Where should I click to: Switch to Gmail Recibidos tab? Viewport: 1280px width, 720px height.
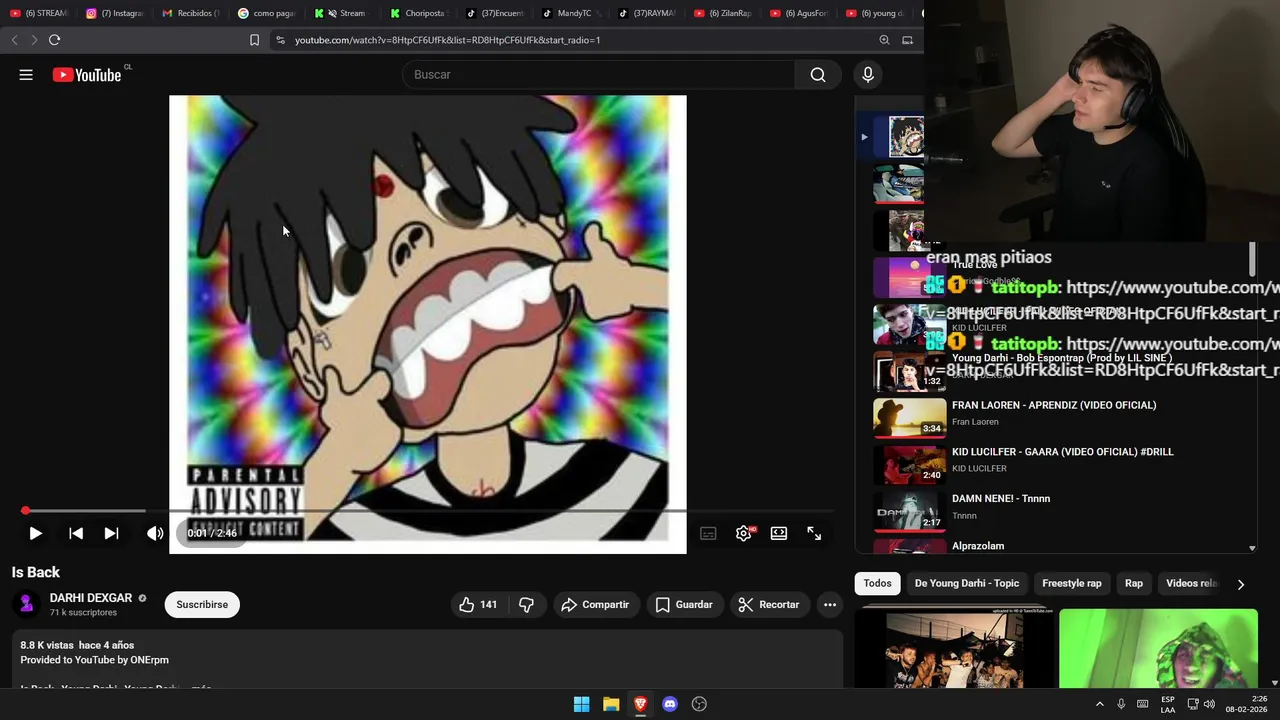[x=190, y=13]
